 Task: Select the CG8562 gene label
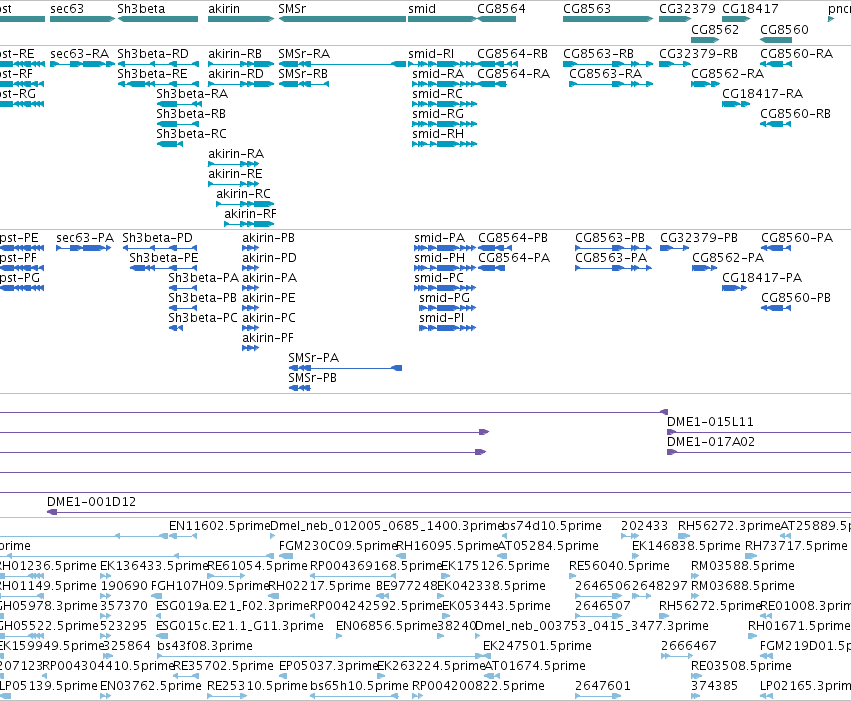(x=715, y=29)
